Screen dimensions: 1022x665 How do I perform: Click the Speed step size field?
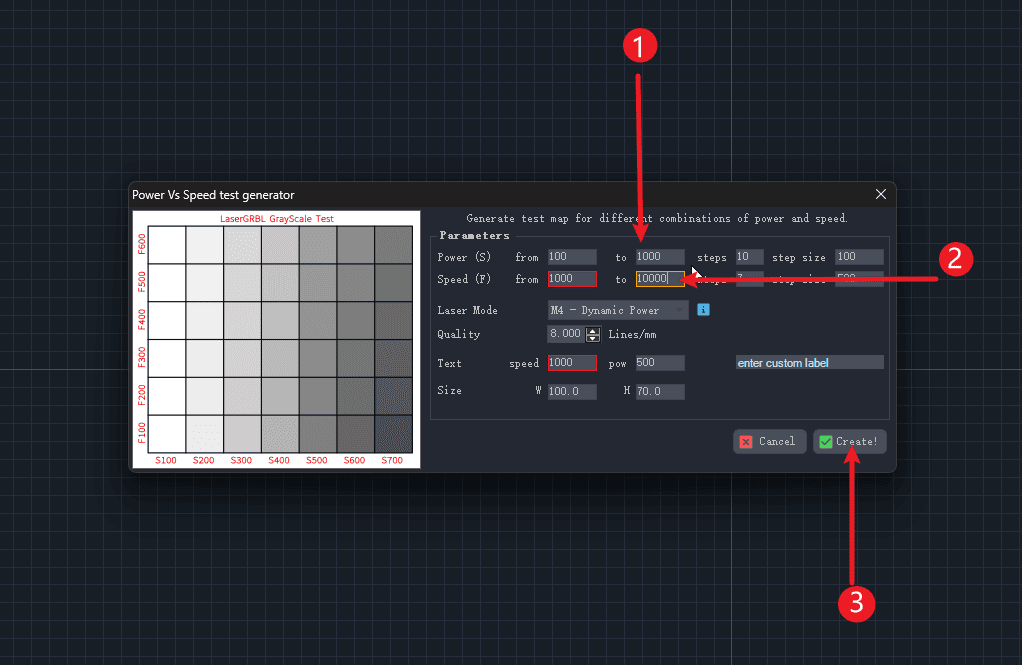point(859,279)
